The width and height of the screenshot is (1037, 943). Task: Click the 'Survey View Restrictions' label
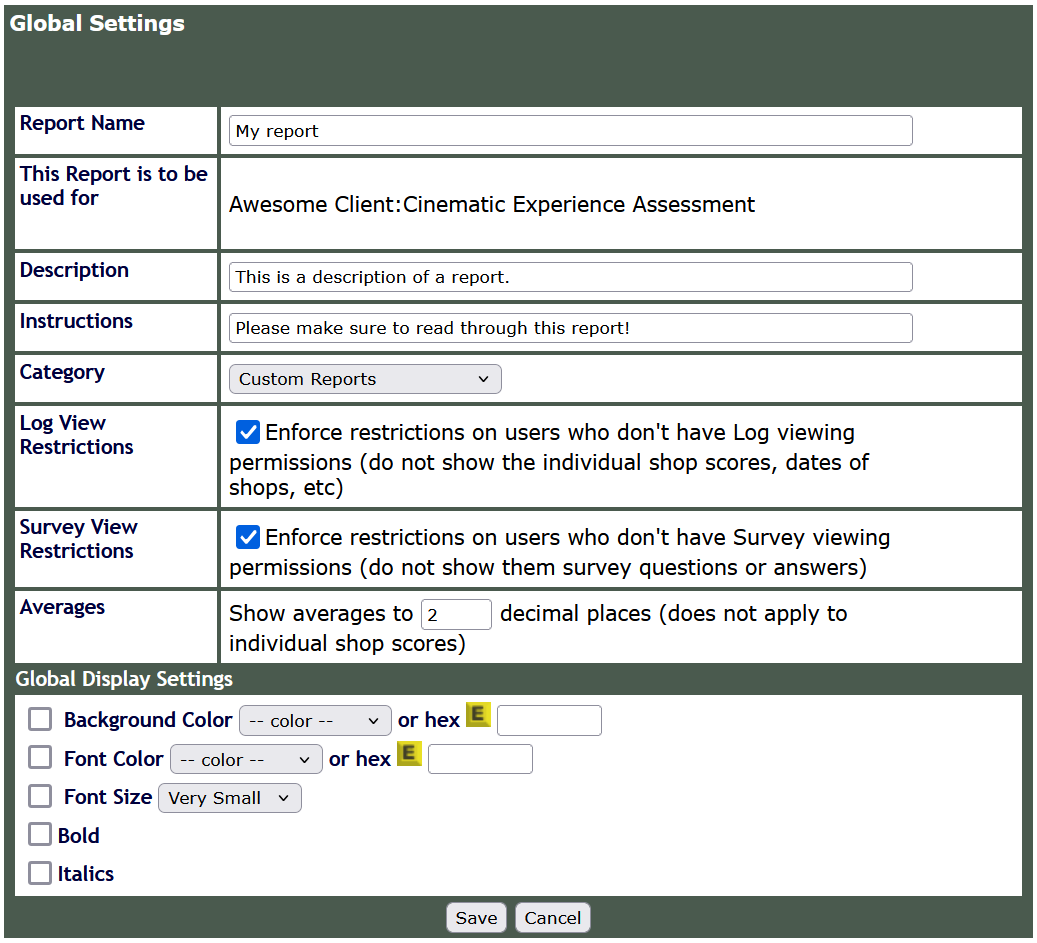[78, 539]
